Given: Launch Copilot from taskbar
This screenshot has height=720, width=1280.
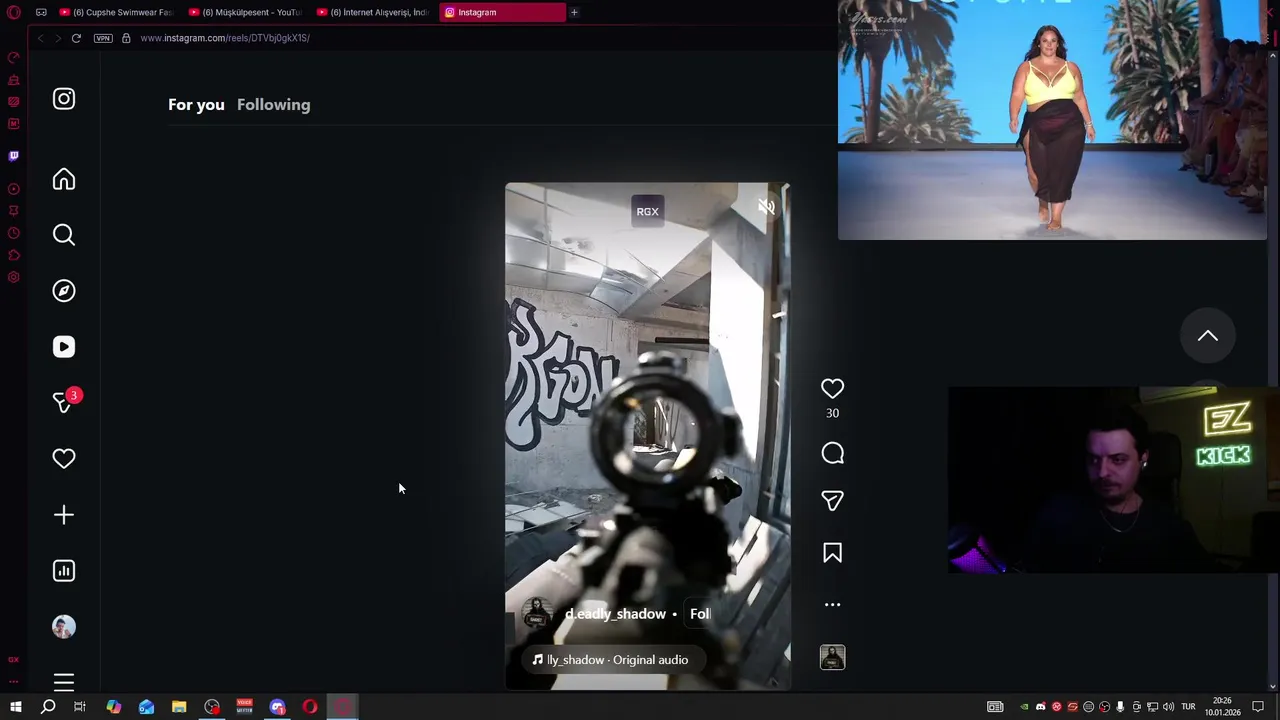Looking at the screenshot, I should pyautogui.click(x=113, y=707).
